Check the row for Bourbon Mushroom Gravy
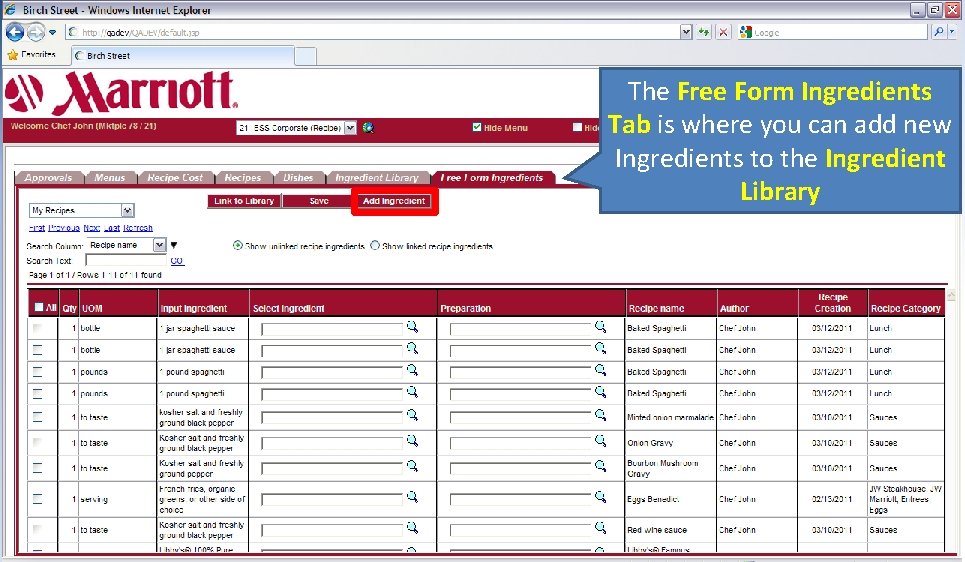Screen dimensions: 965x562 pyautogui.click(x=38, y=468)
